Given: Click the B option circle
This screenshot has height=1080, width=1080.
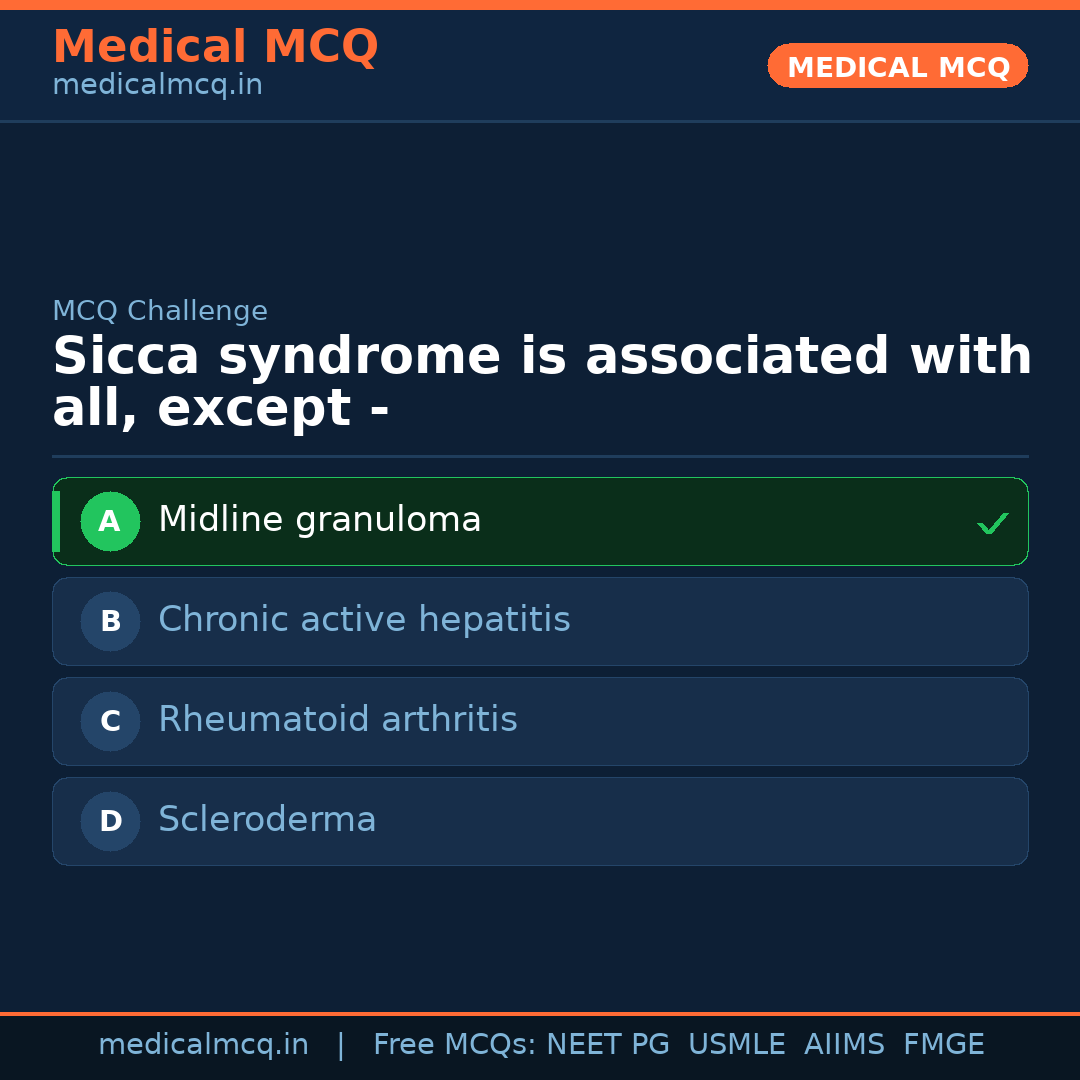Looking at the screenshot, I should tap(110, 621).
